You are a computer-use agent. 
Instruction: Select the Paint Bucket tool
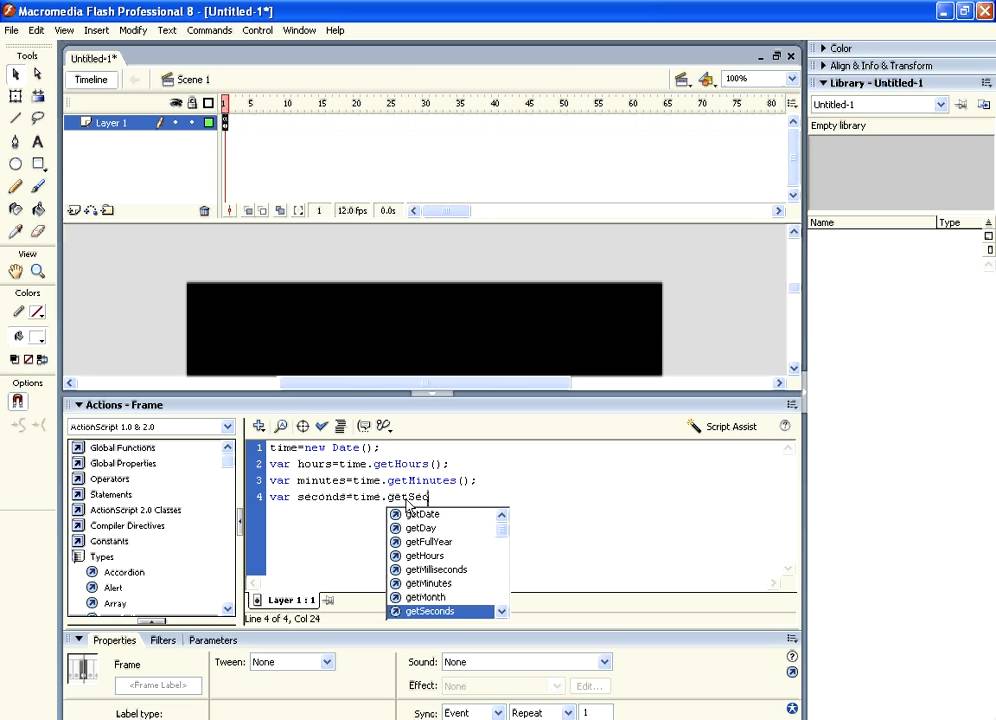click(x=38, y=209)
